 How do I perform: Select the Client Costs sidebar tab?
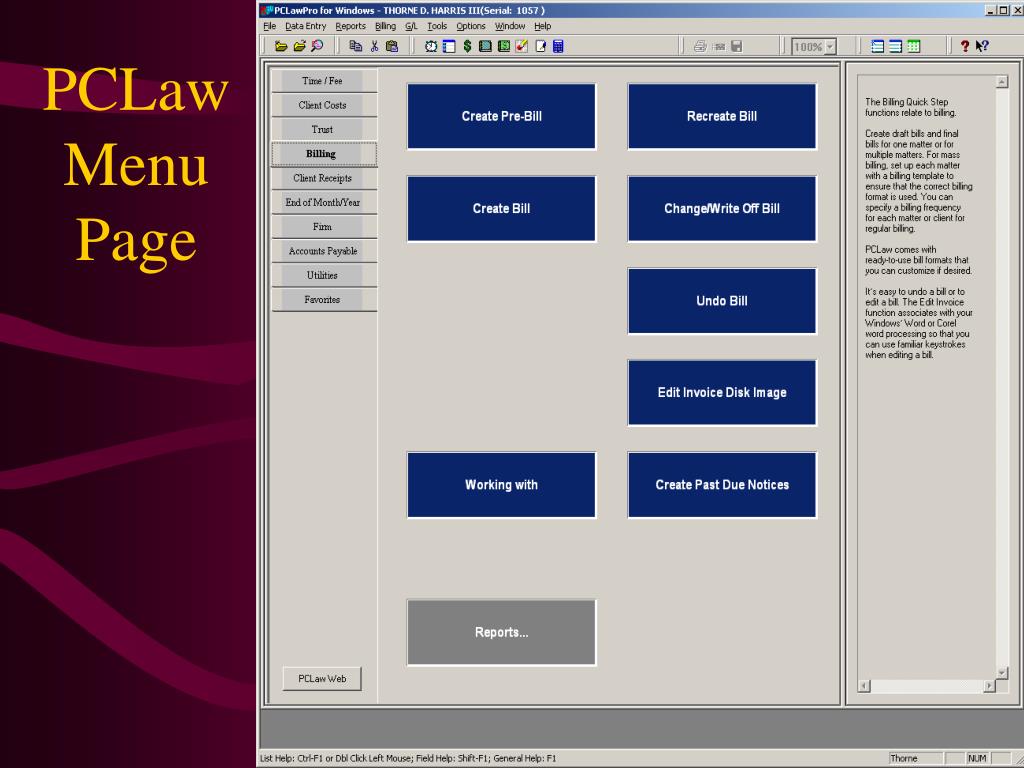tap(324, 105)
